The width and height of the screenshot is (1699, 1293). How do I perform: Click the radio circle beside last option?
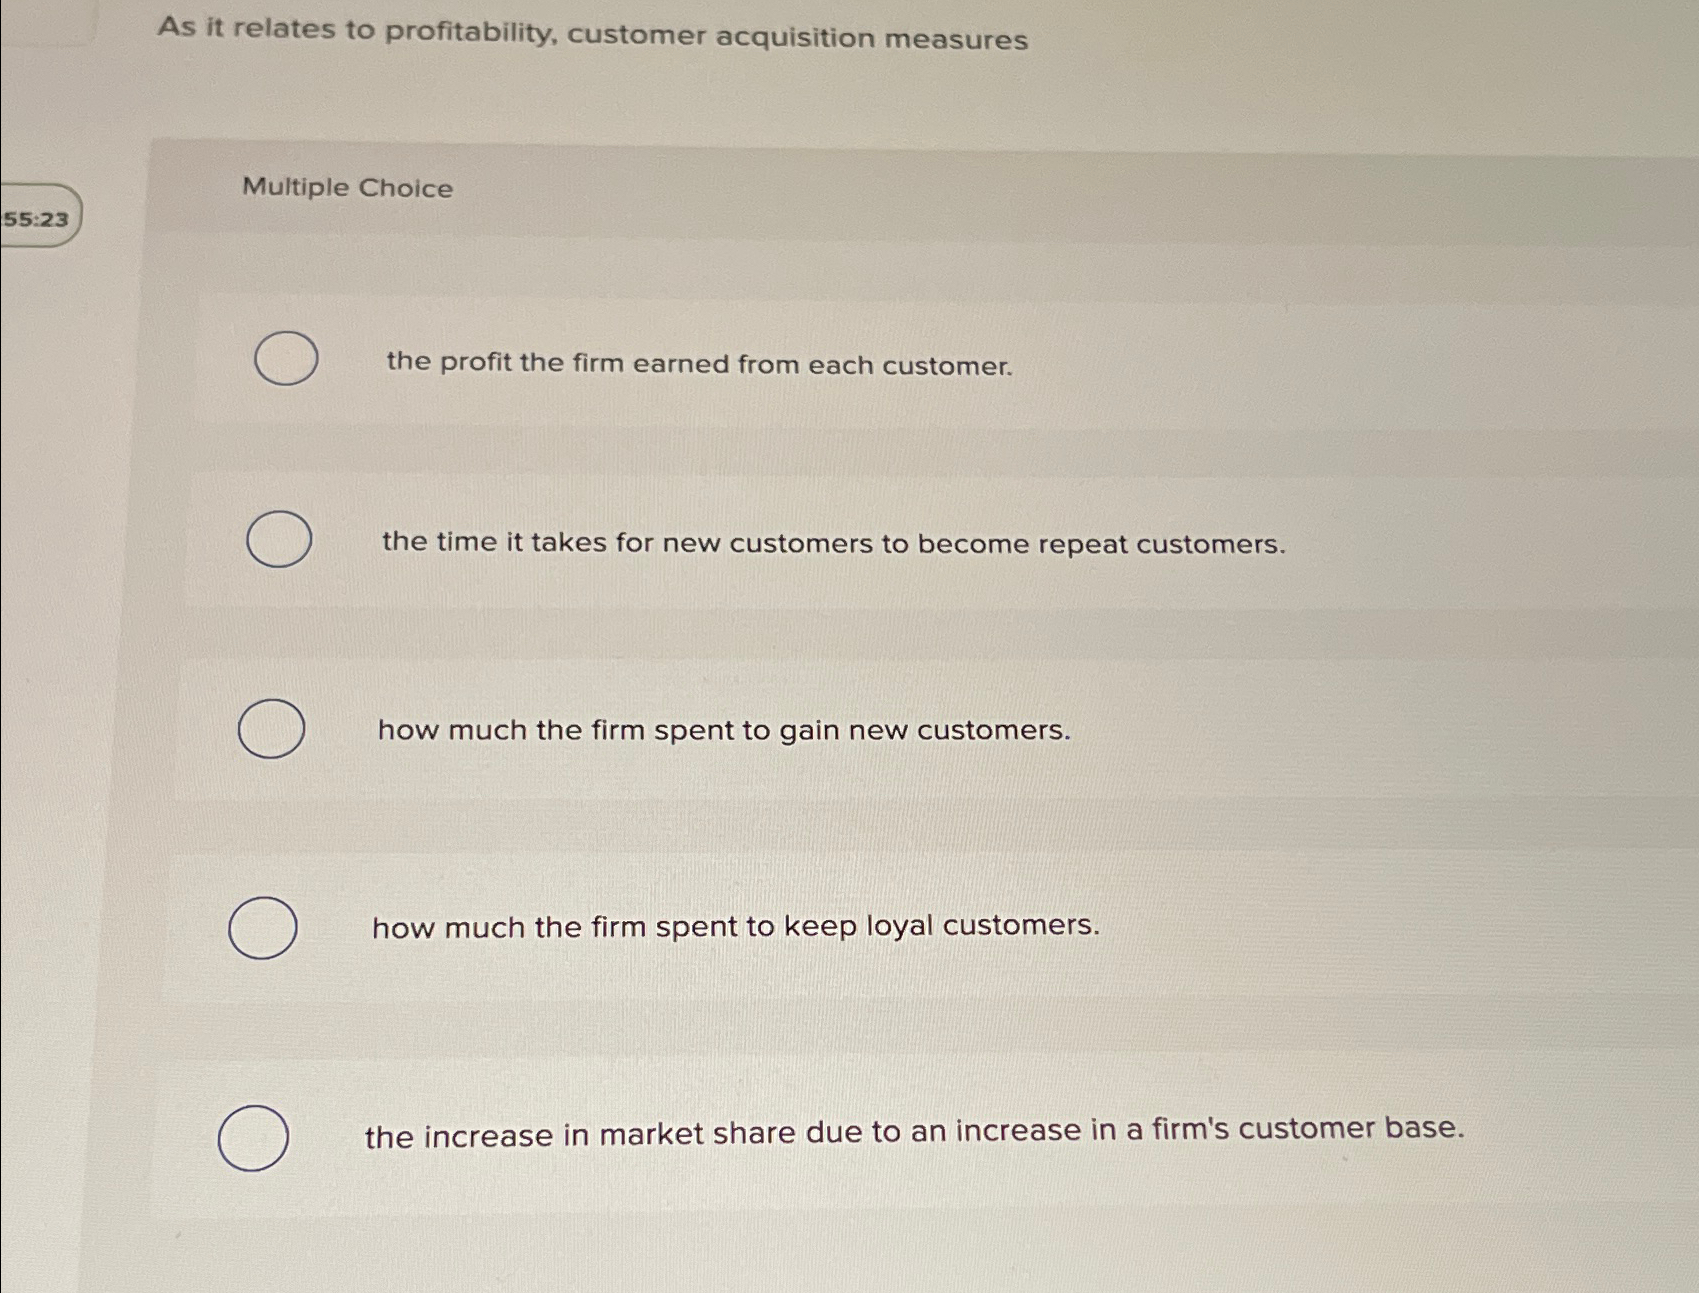coord(255,1136)
